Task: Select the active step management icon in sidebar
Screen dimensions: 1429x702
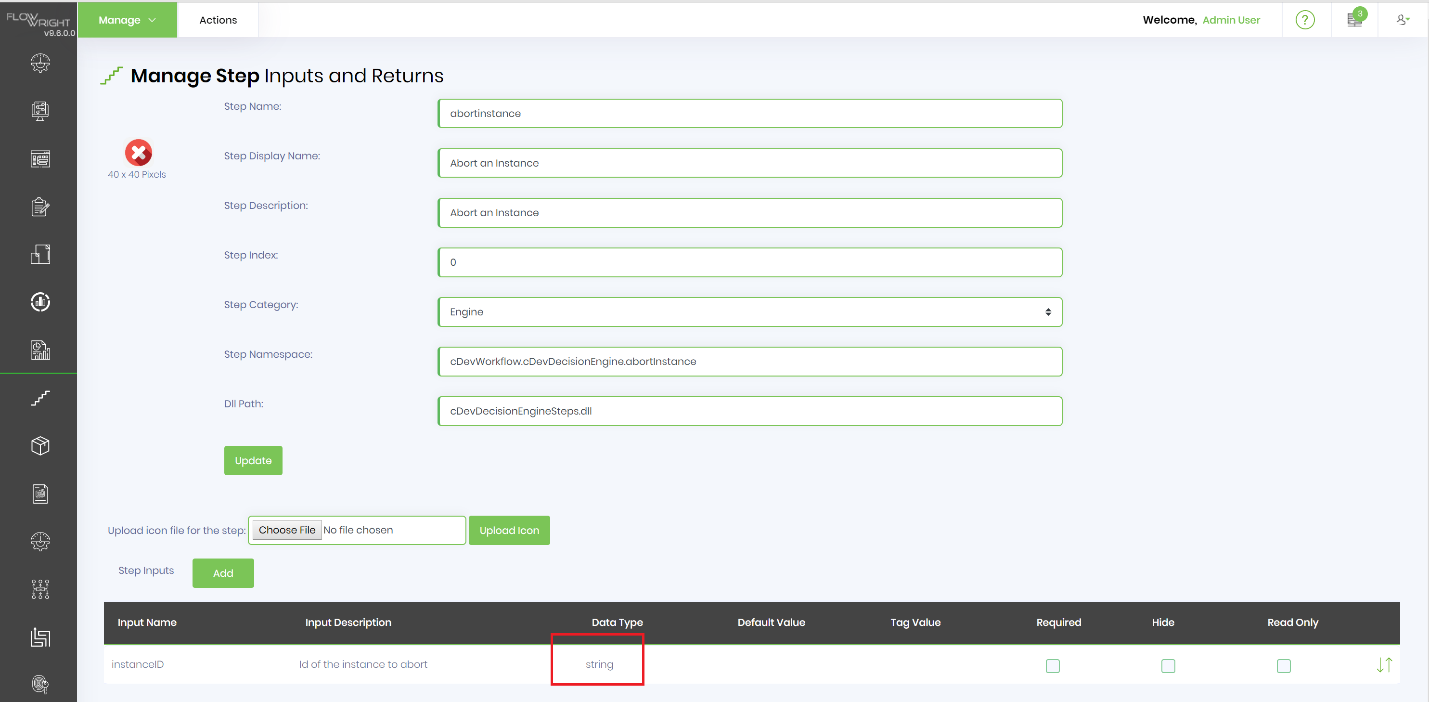Action: 39,397
